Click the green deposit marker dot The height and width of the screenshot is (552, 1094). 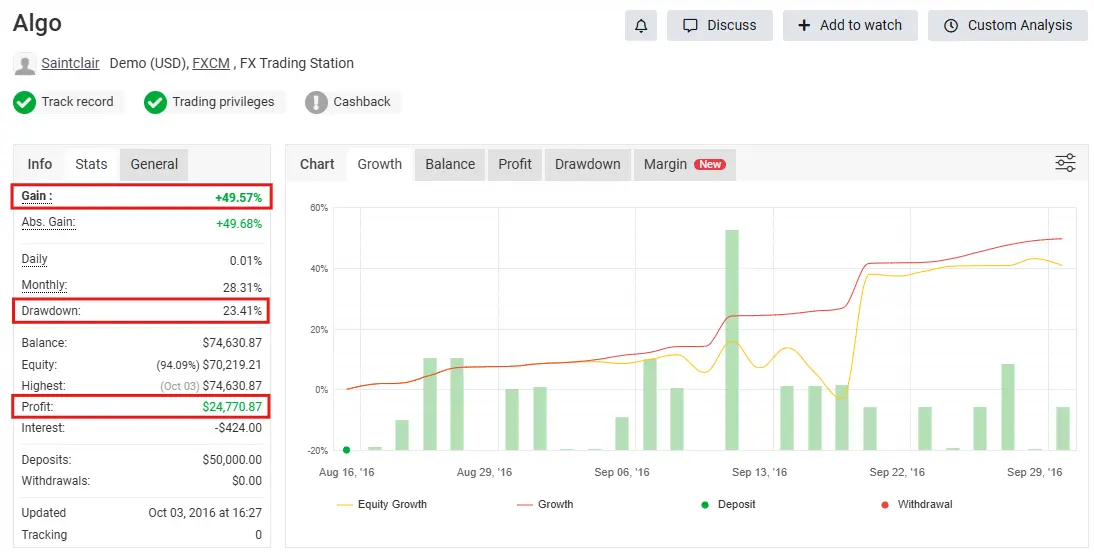point(346,450)
